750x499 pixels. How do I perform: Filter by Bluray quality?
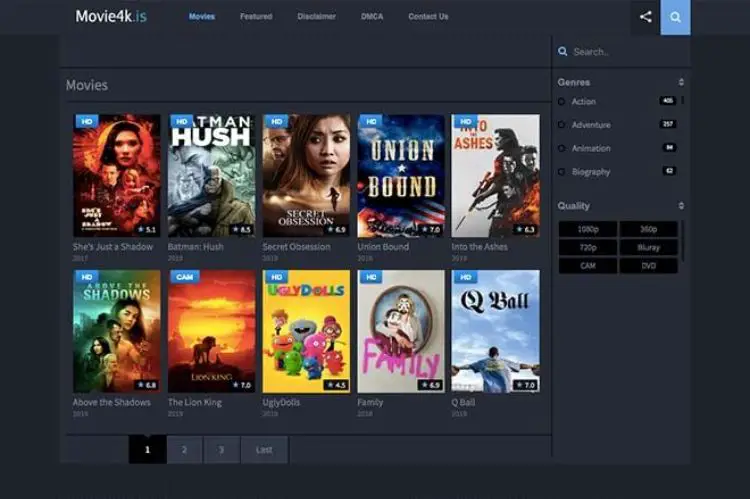coord(649,247)
